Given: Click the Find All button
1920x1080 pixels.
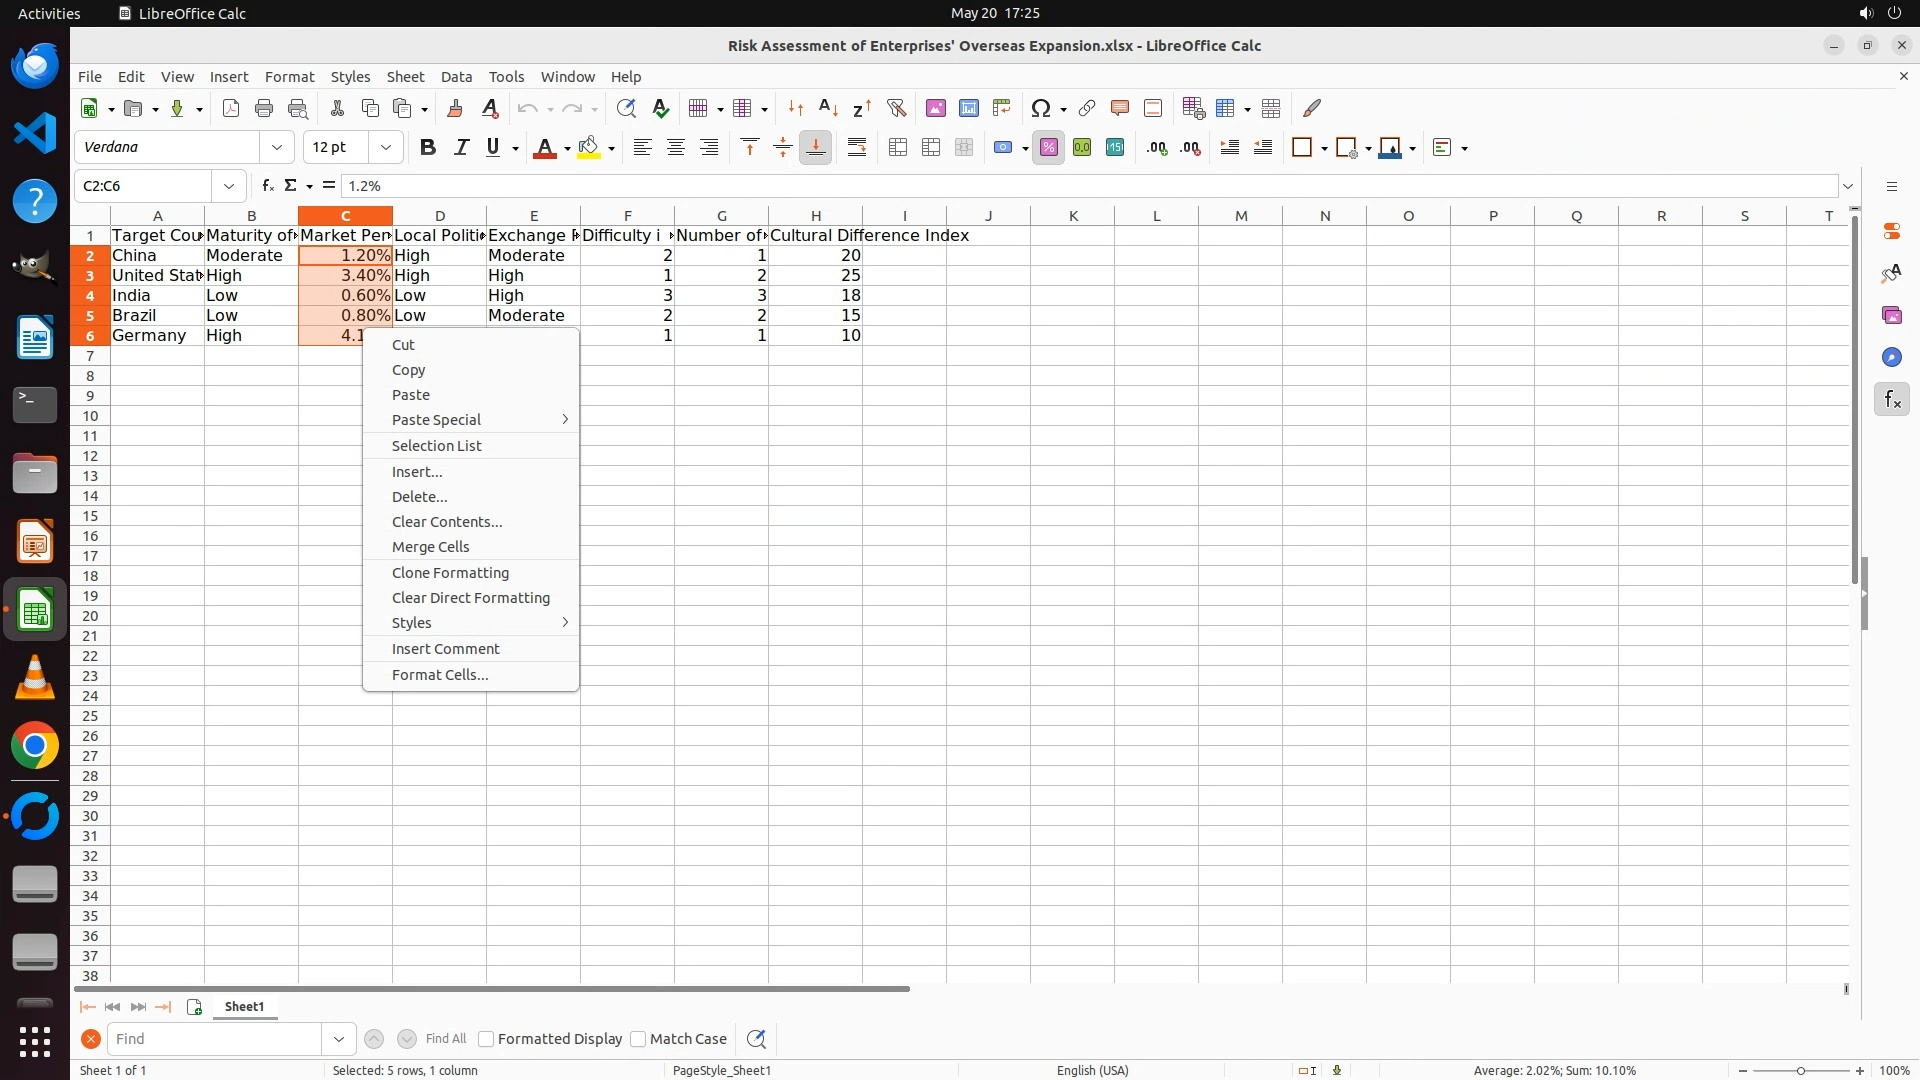Looking at the screenshot, I should [x=445, y=1039].
